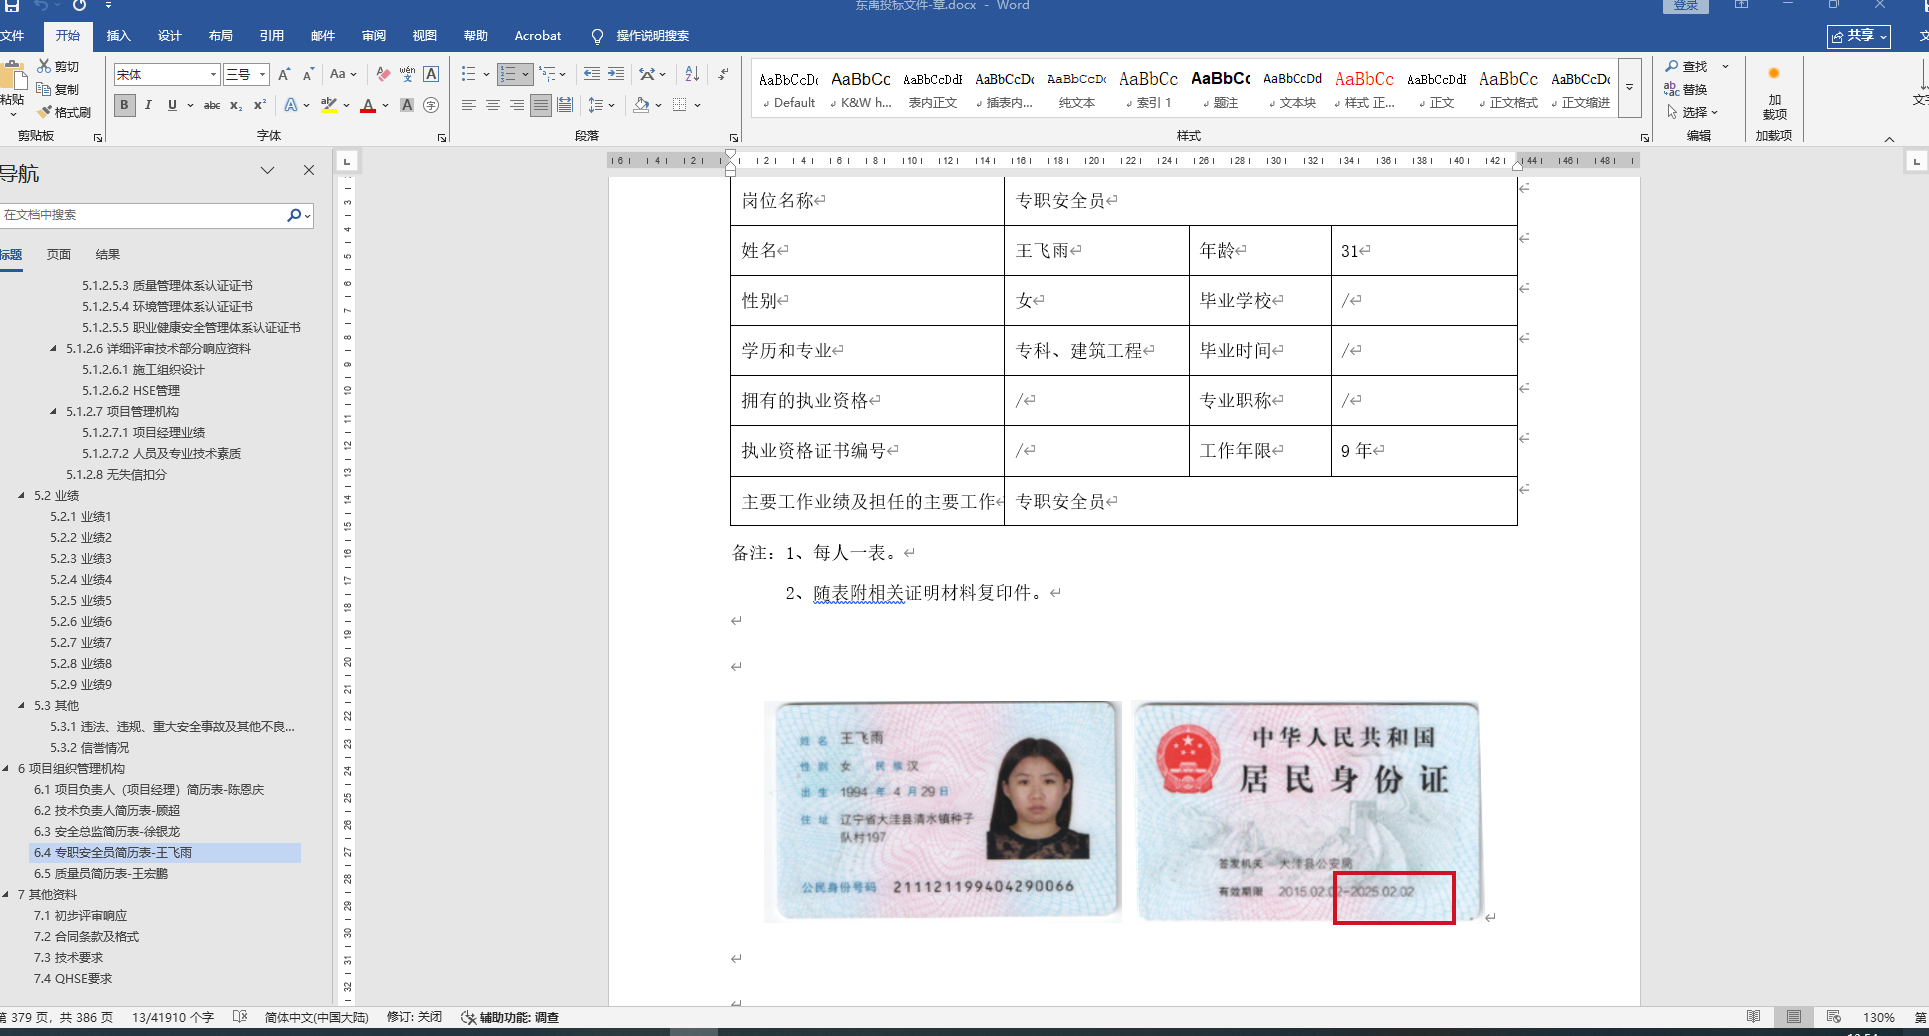
Task: Open the 插入 (Insert) ribbon tab
Action: pyautogui.click(x=118, y=36)
